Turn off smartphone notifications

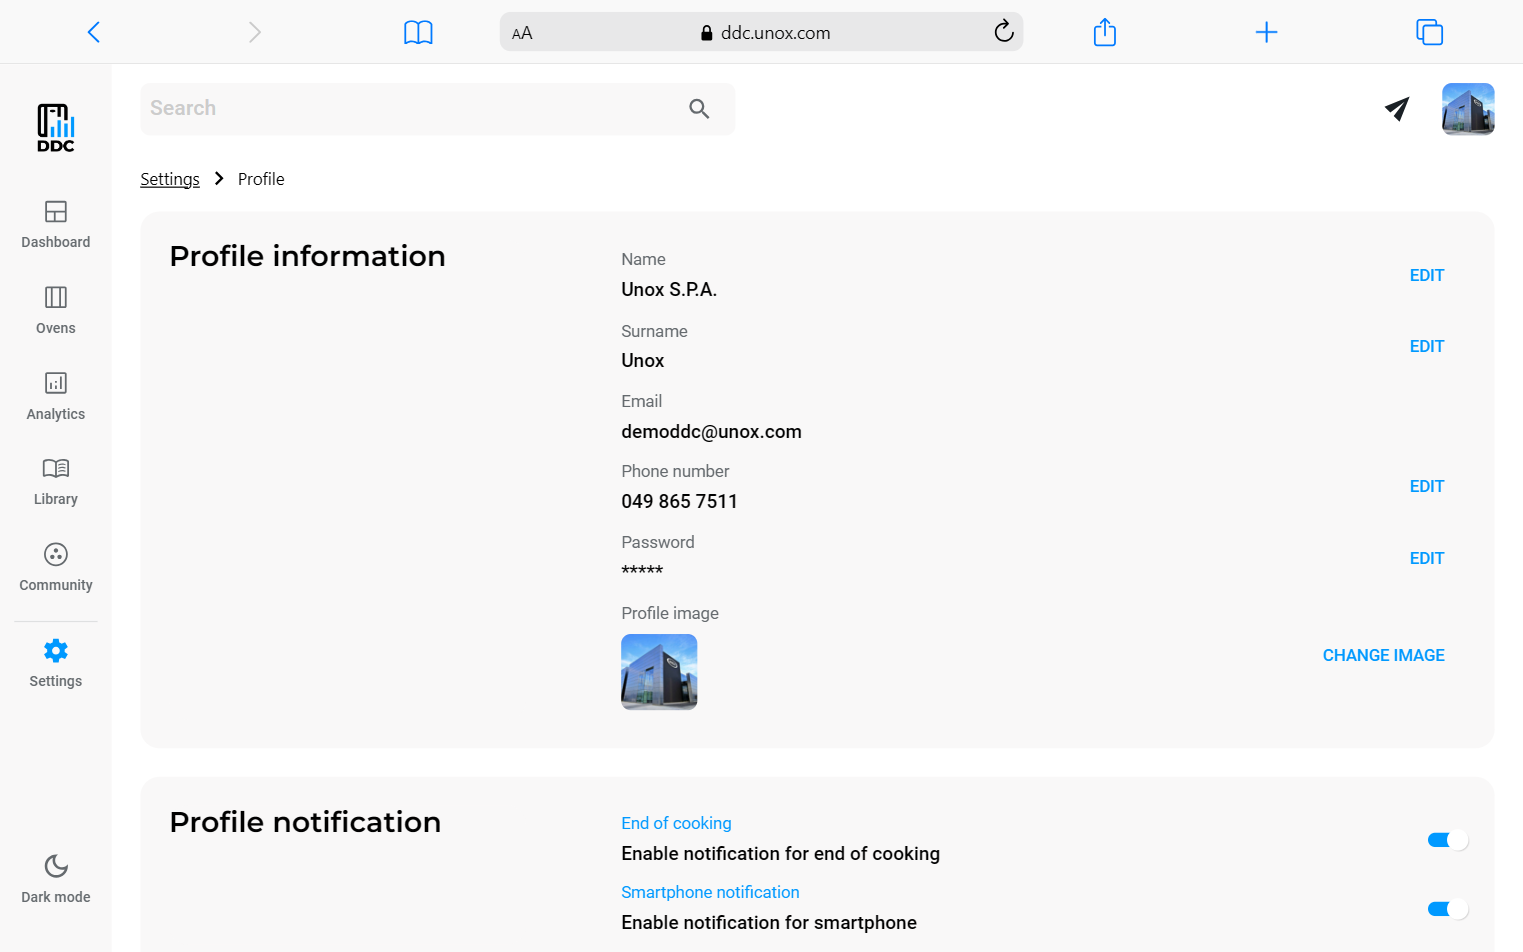tap(1447, 908)
